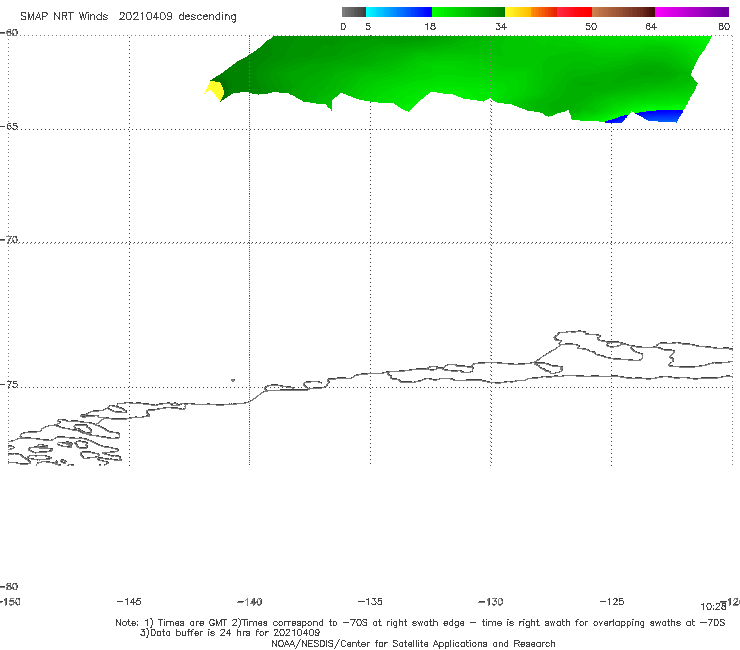Click the longitude label '-130'
The image size is (740, 650).
point(491,602)
